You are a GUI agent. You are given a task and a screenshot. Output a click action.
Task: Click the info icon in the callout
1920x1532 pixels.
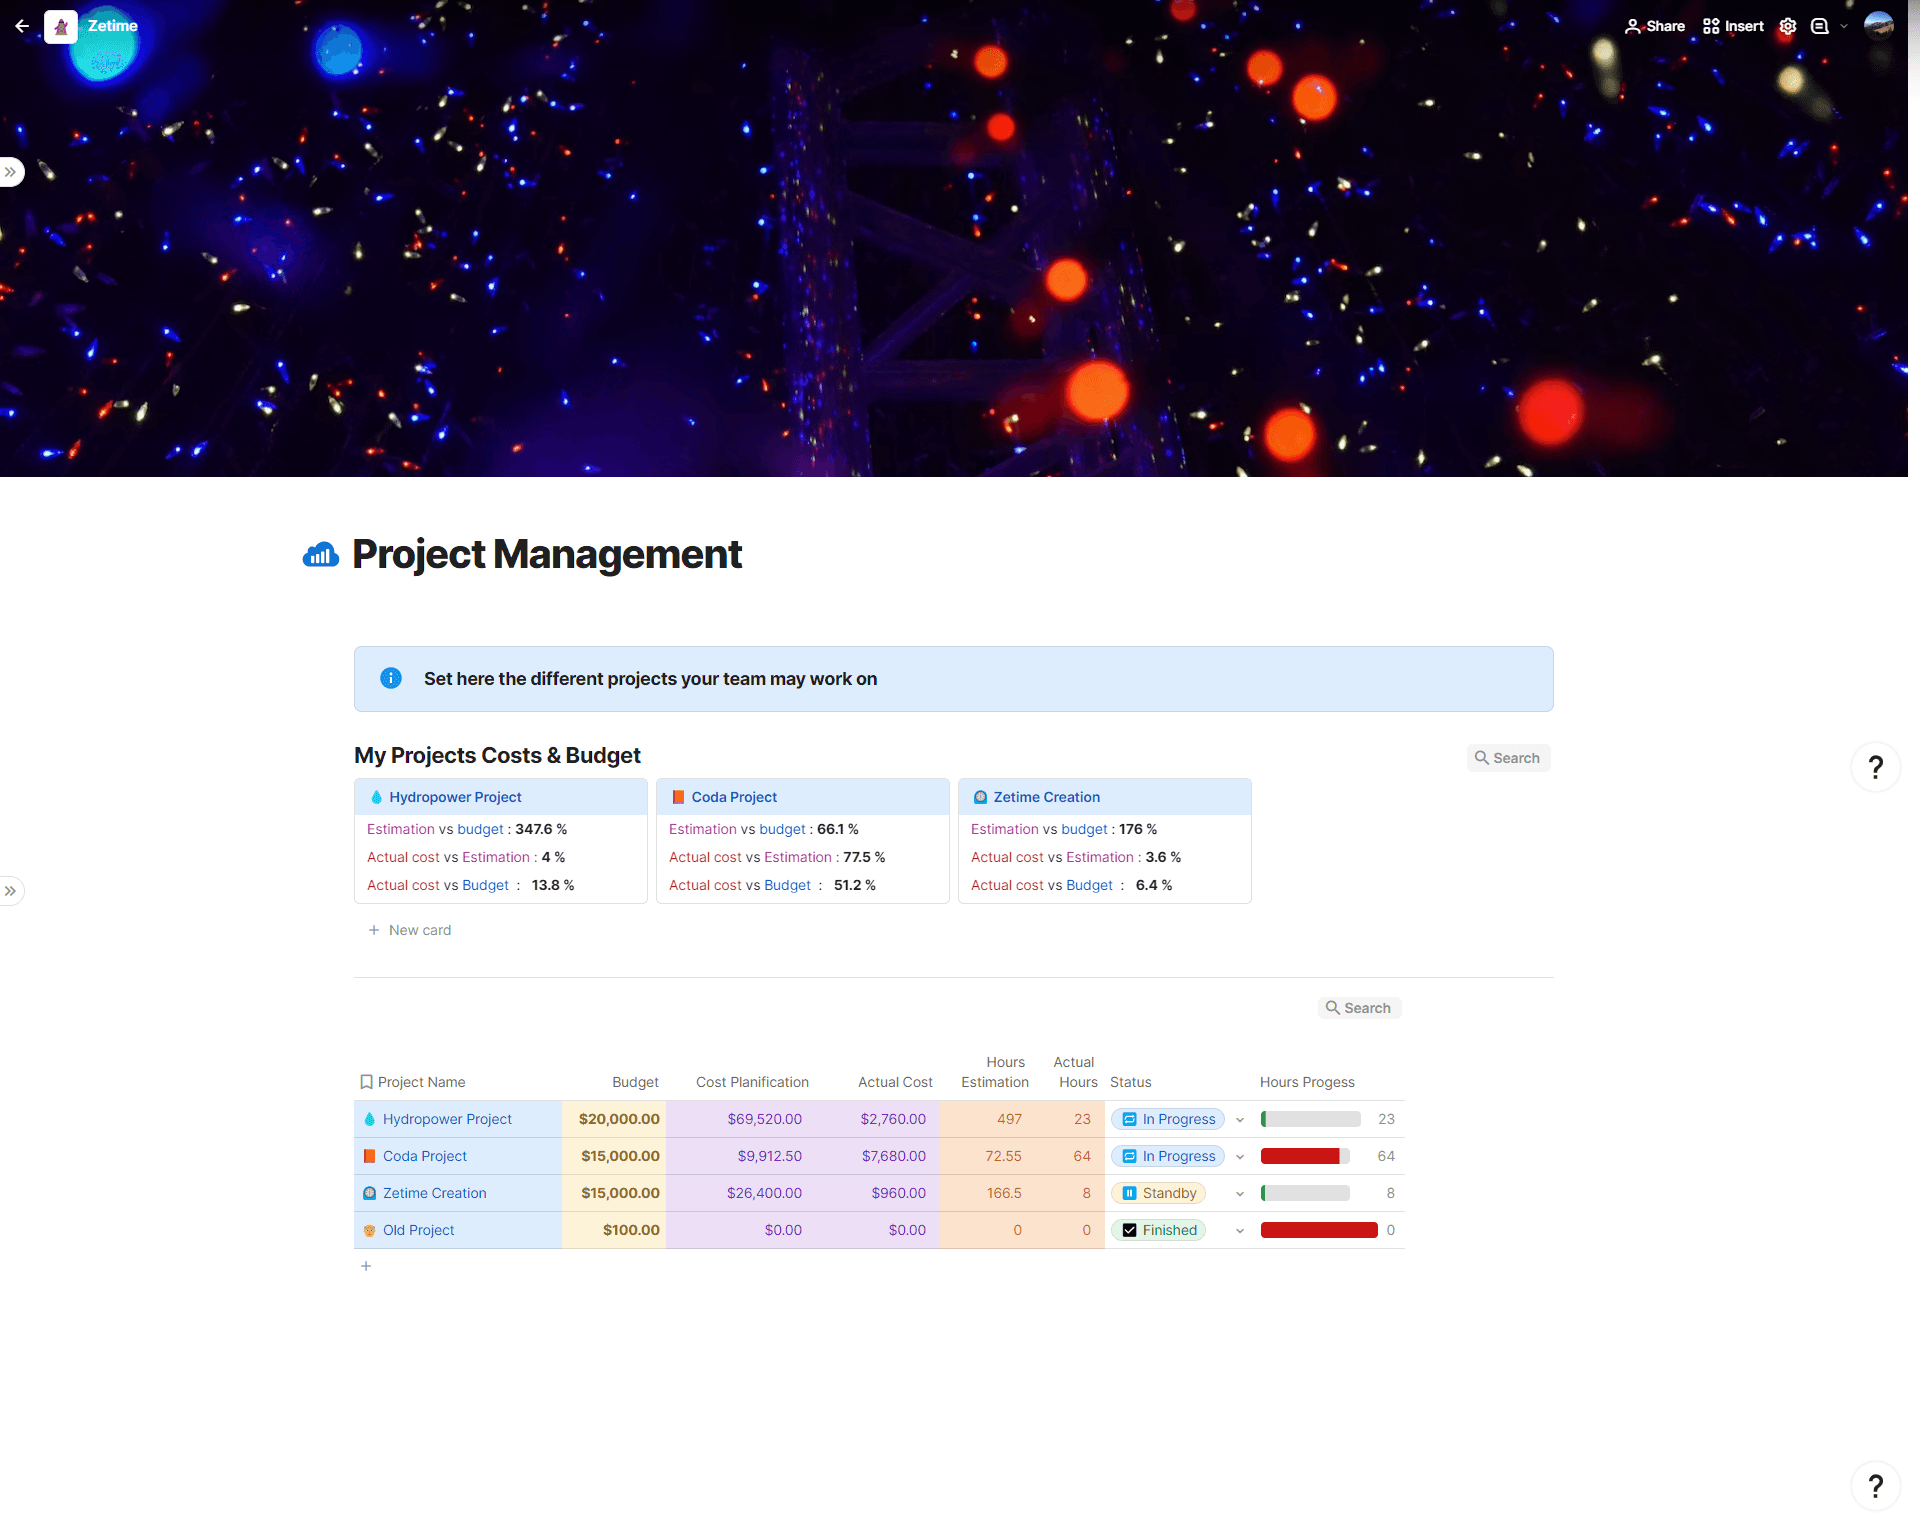pyautogui.click(x=391, y=678)
